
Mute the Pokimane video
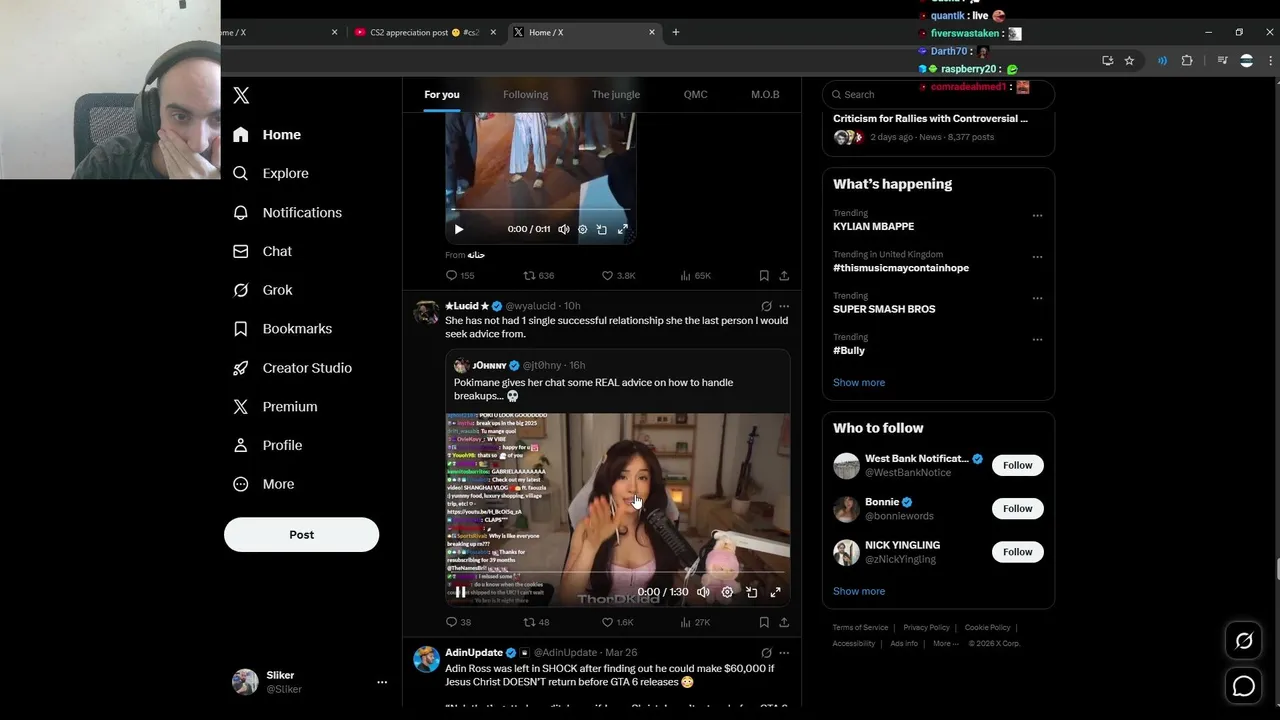pyautogui.click(x=703, y=592)
